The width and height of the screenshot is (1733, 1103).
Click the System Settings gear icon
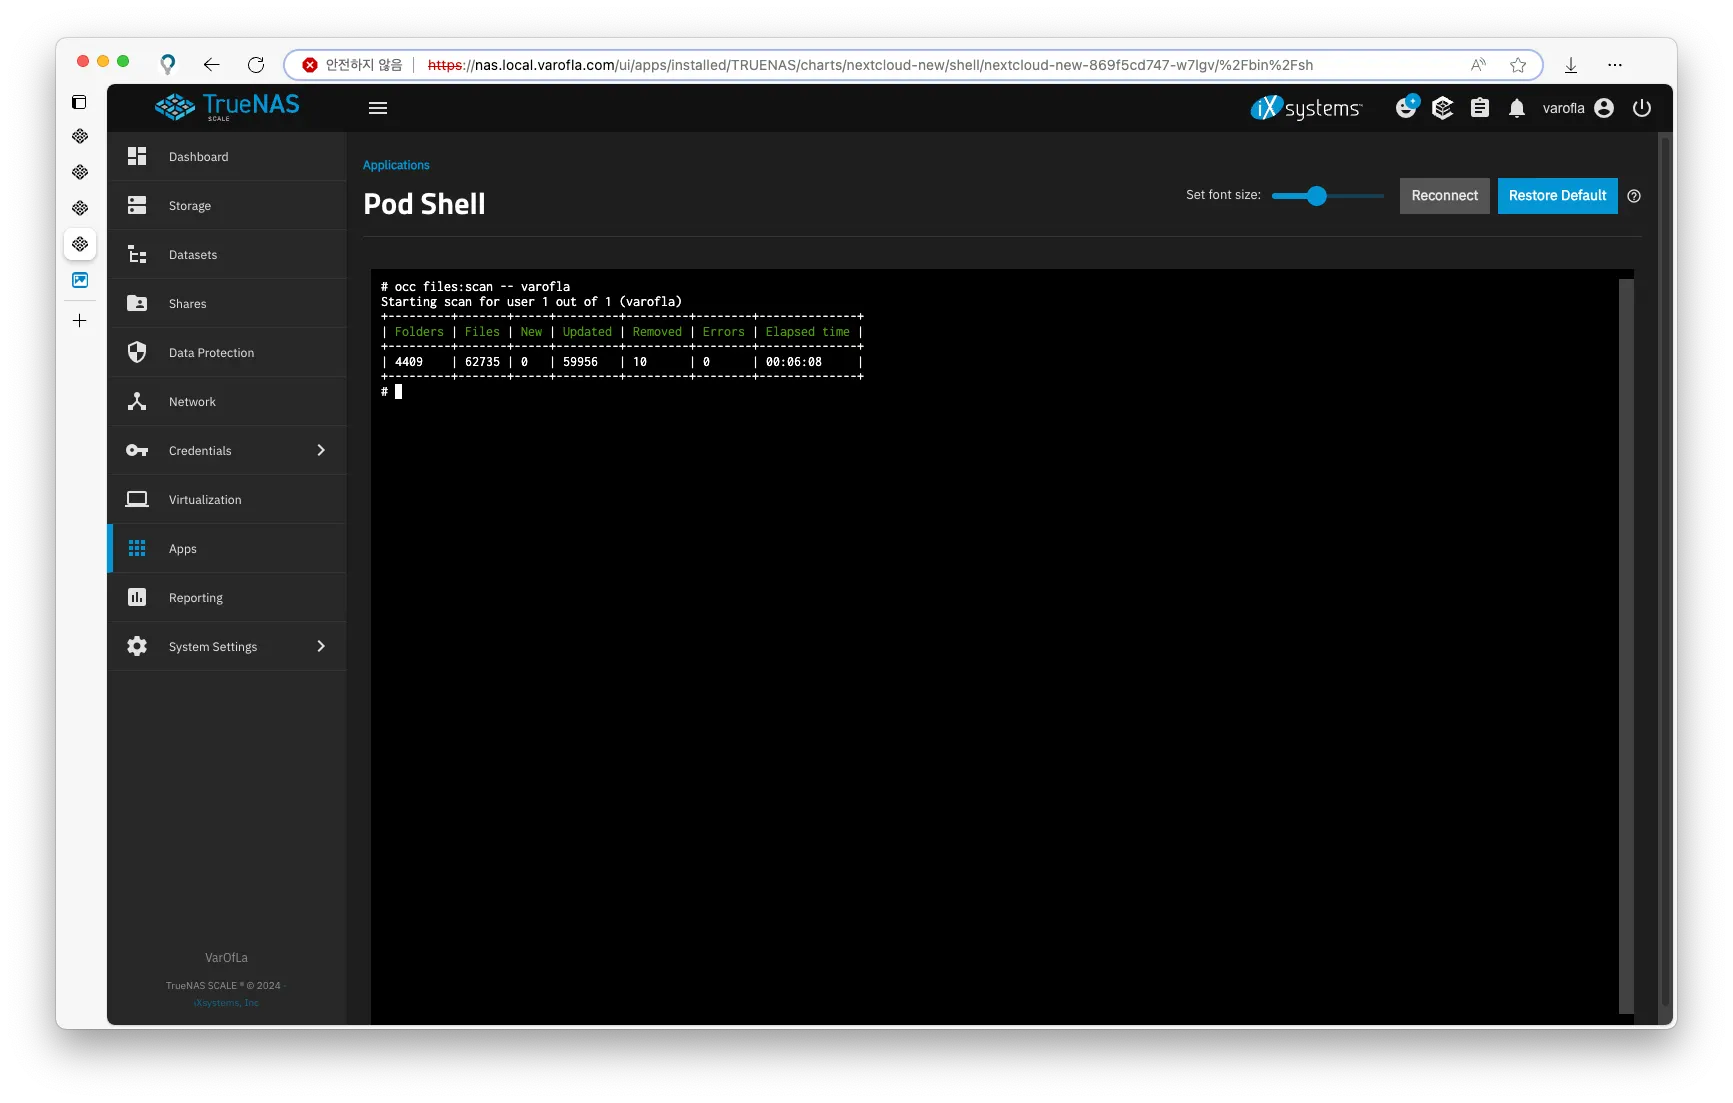pyautogui.click(x=137, y=646)
